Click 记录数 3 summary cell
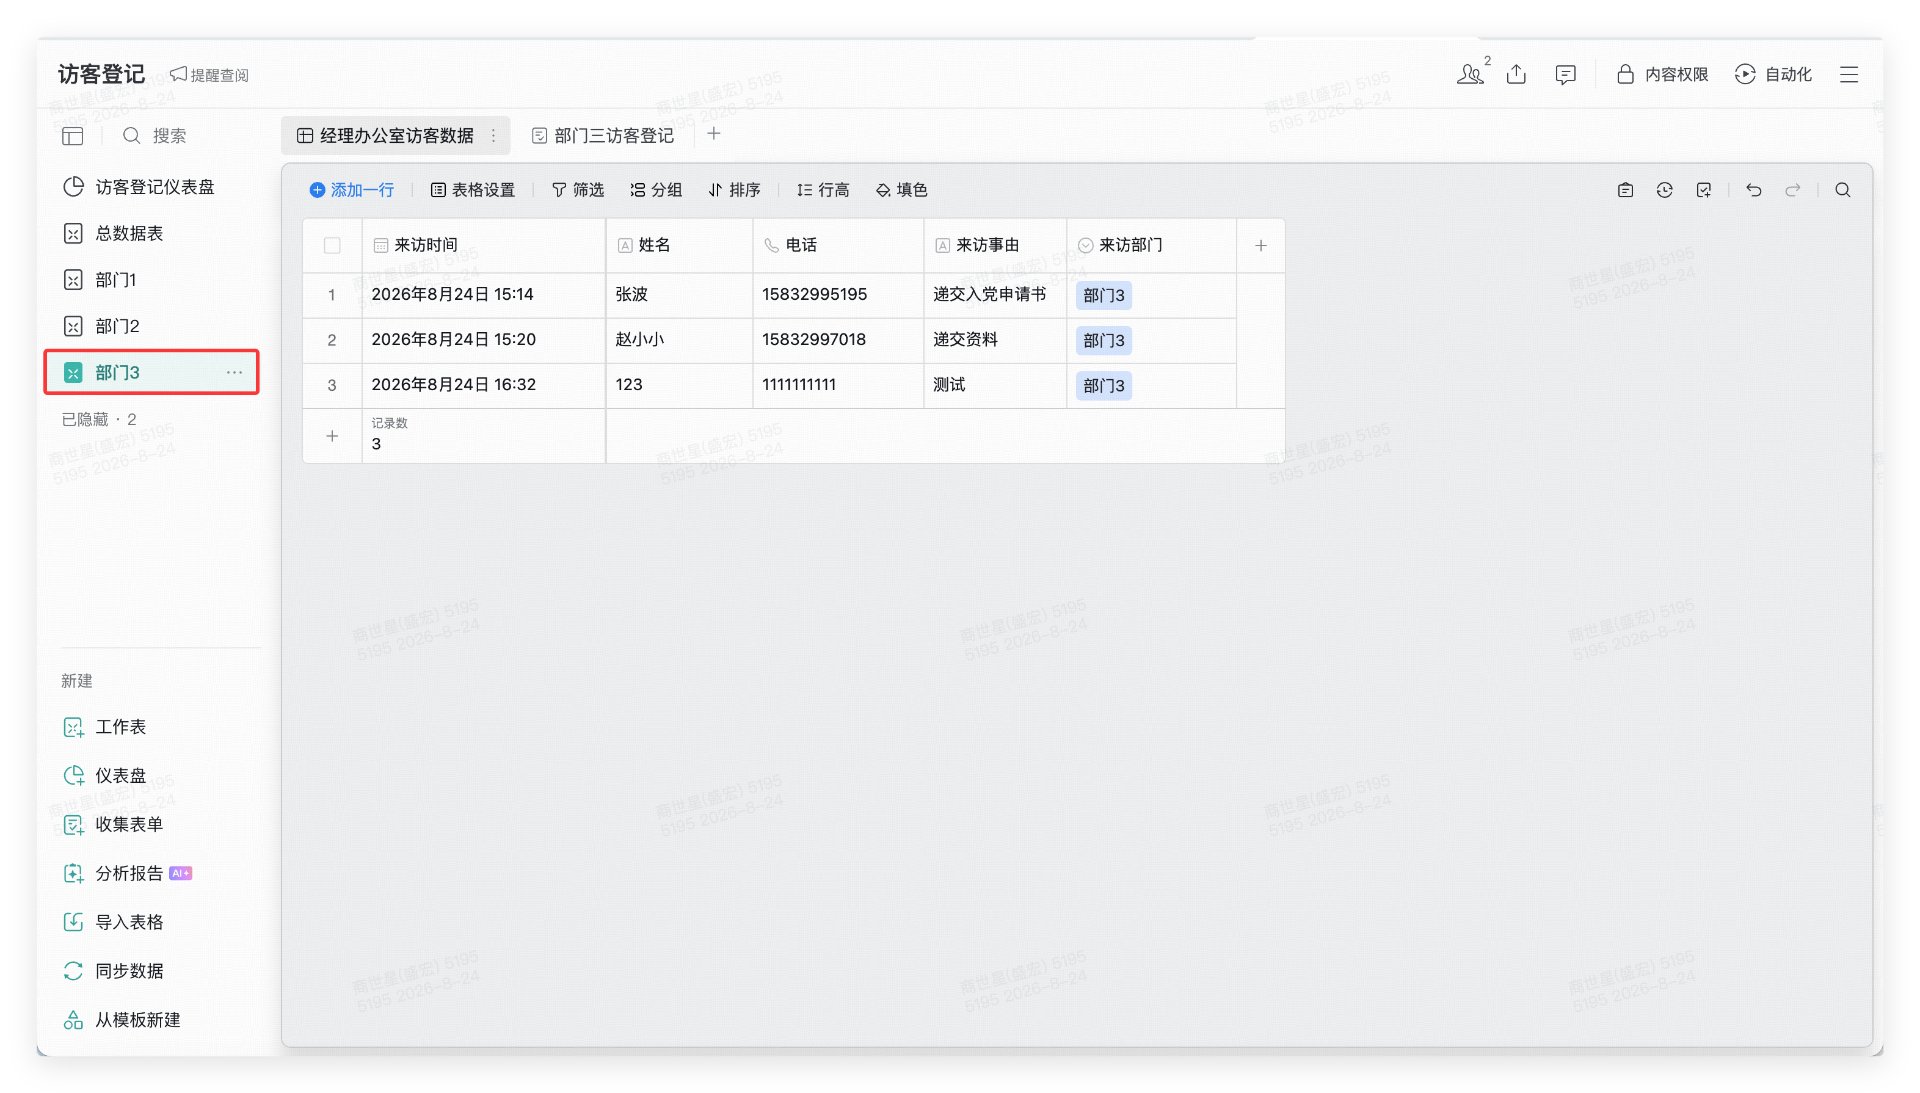 click(484, 436)
